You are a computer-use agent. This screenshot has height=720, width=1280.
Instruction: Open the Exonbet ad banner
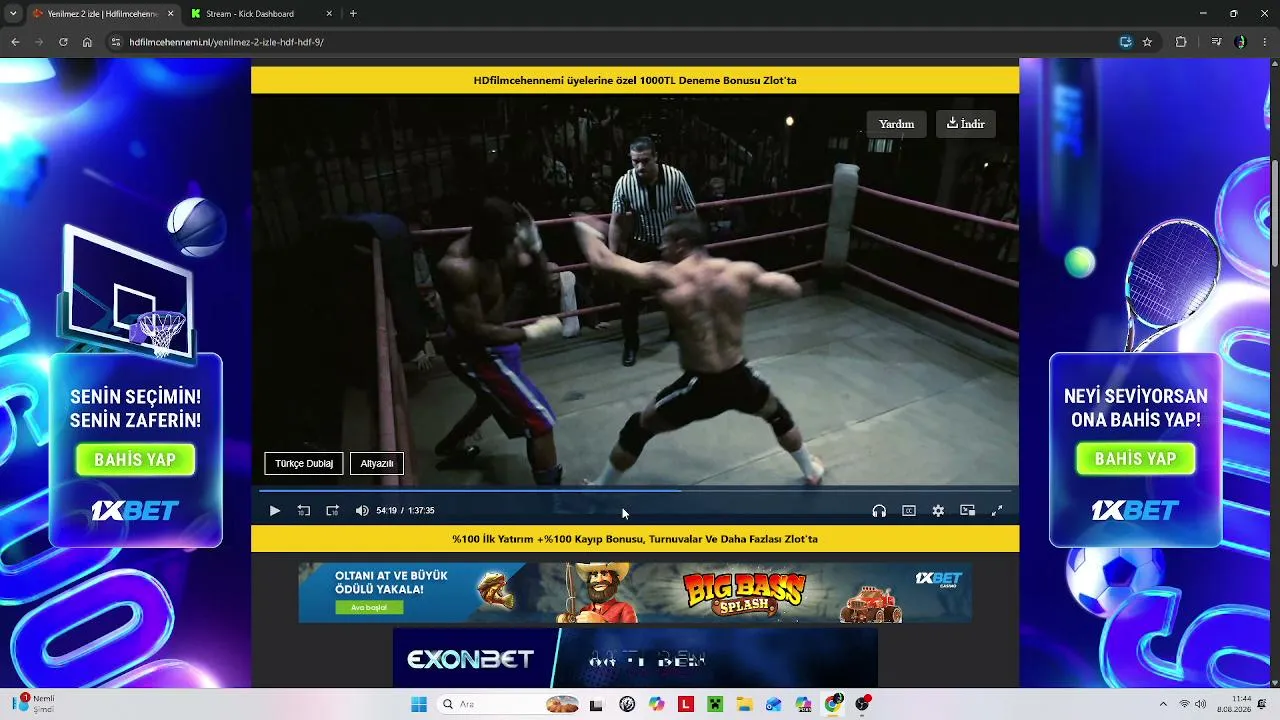[635, 658]
